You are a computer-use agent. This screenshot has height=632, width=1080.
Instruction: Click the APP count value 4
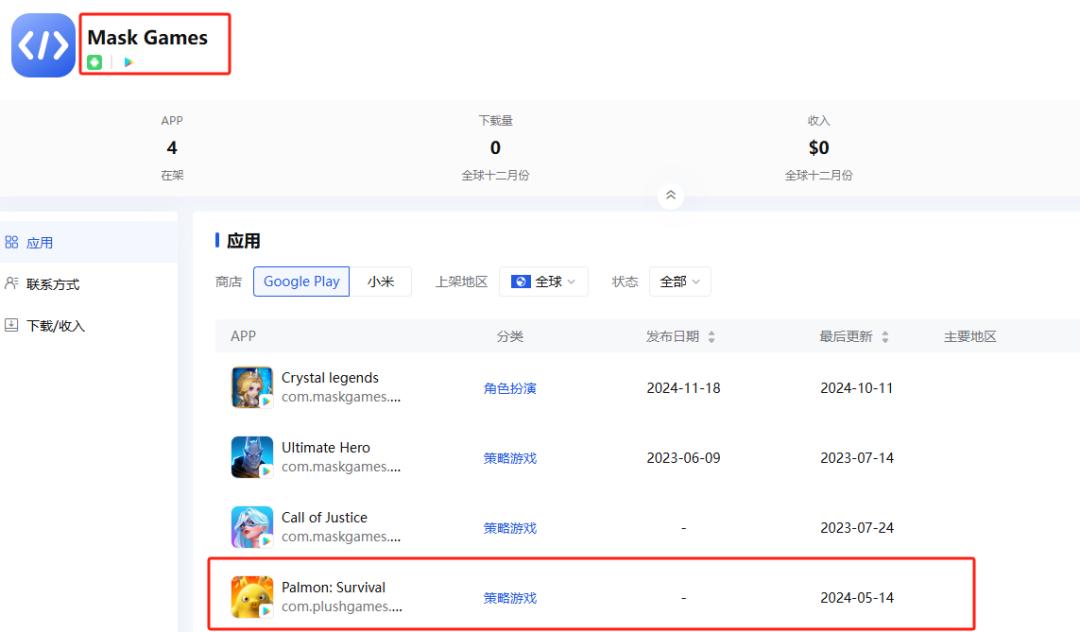click(172, 147)
